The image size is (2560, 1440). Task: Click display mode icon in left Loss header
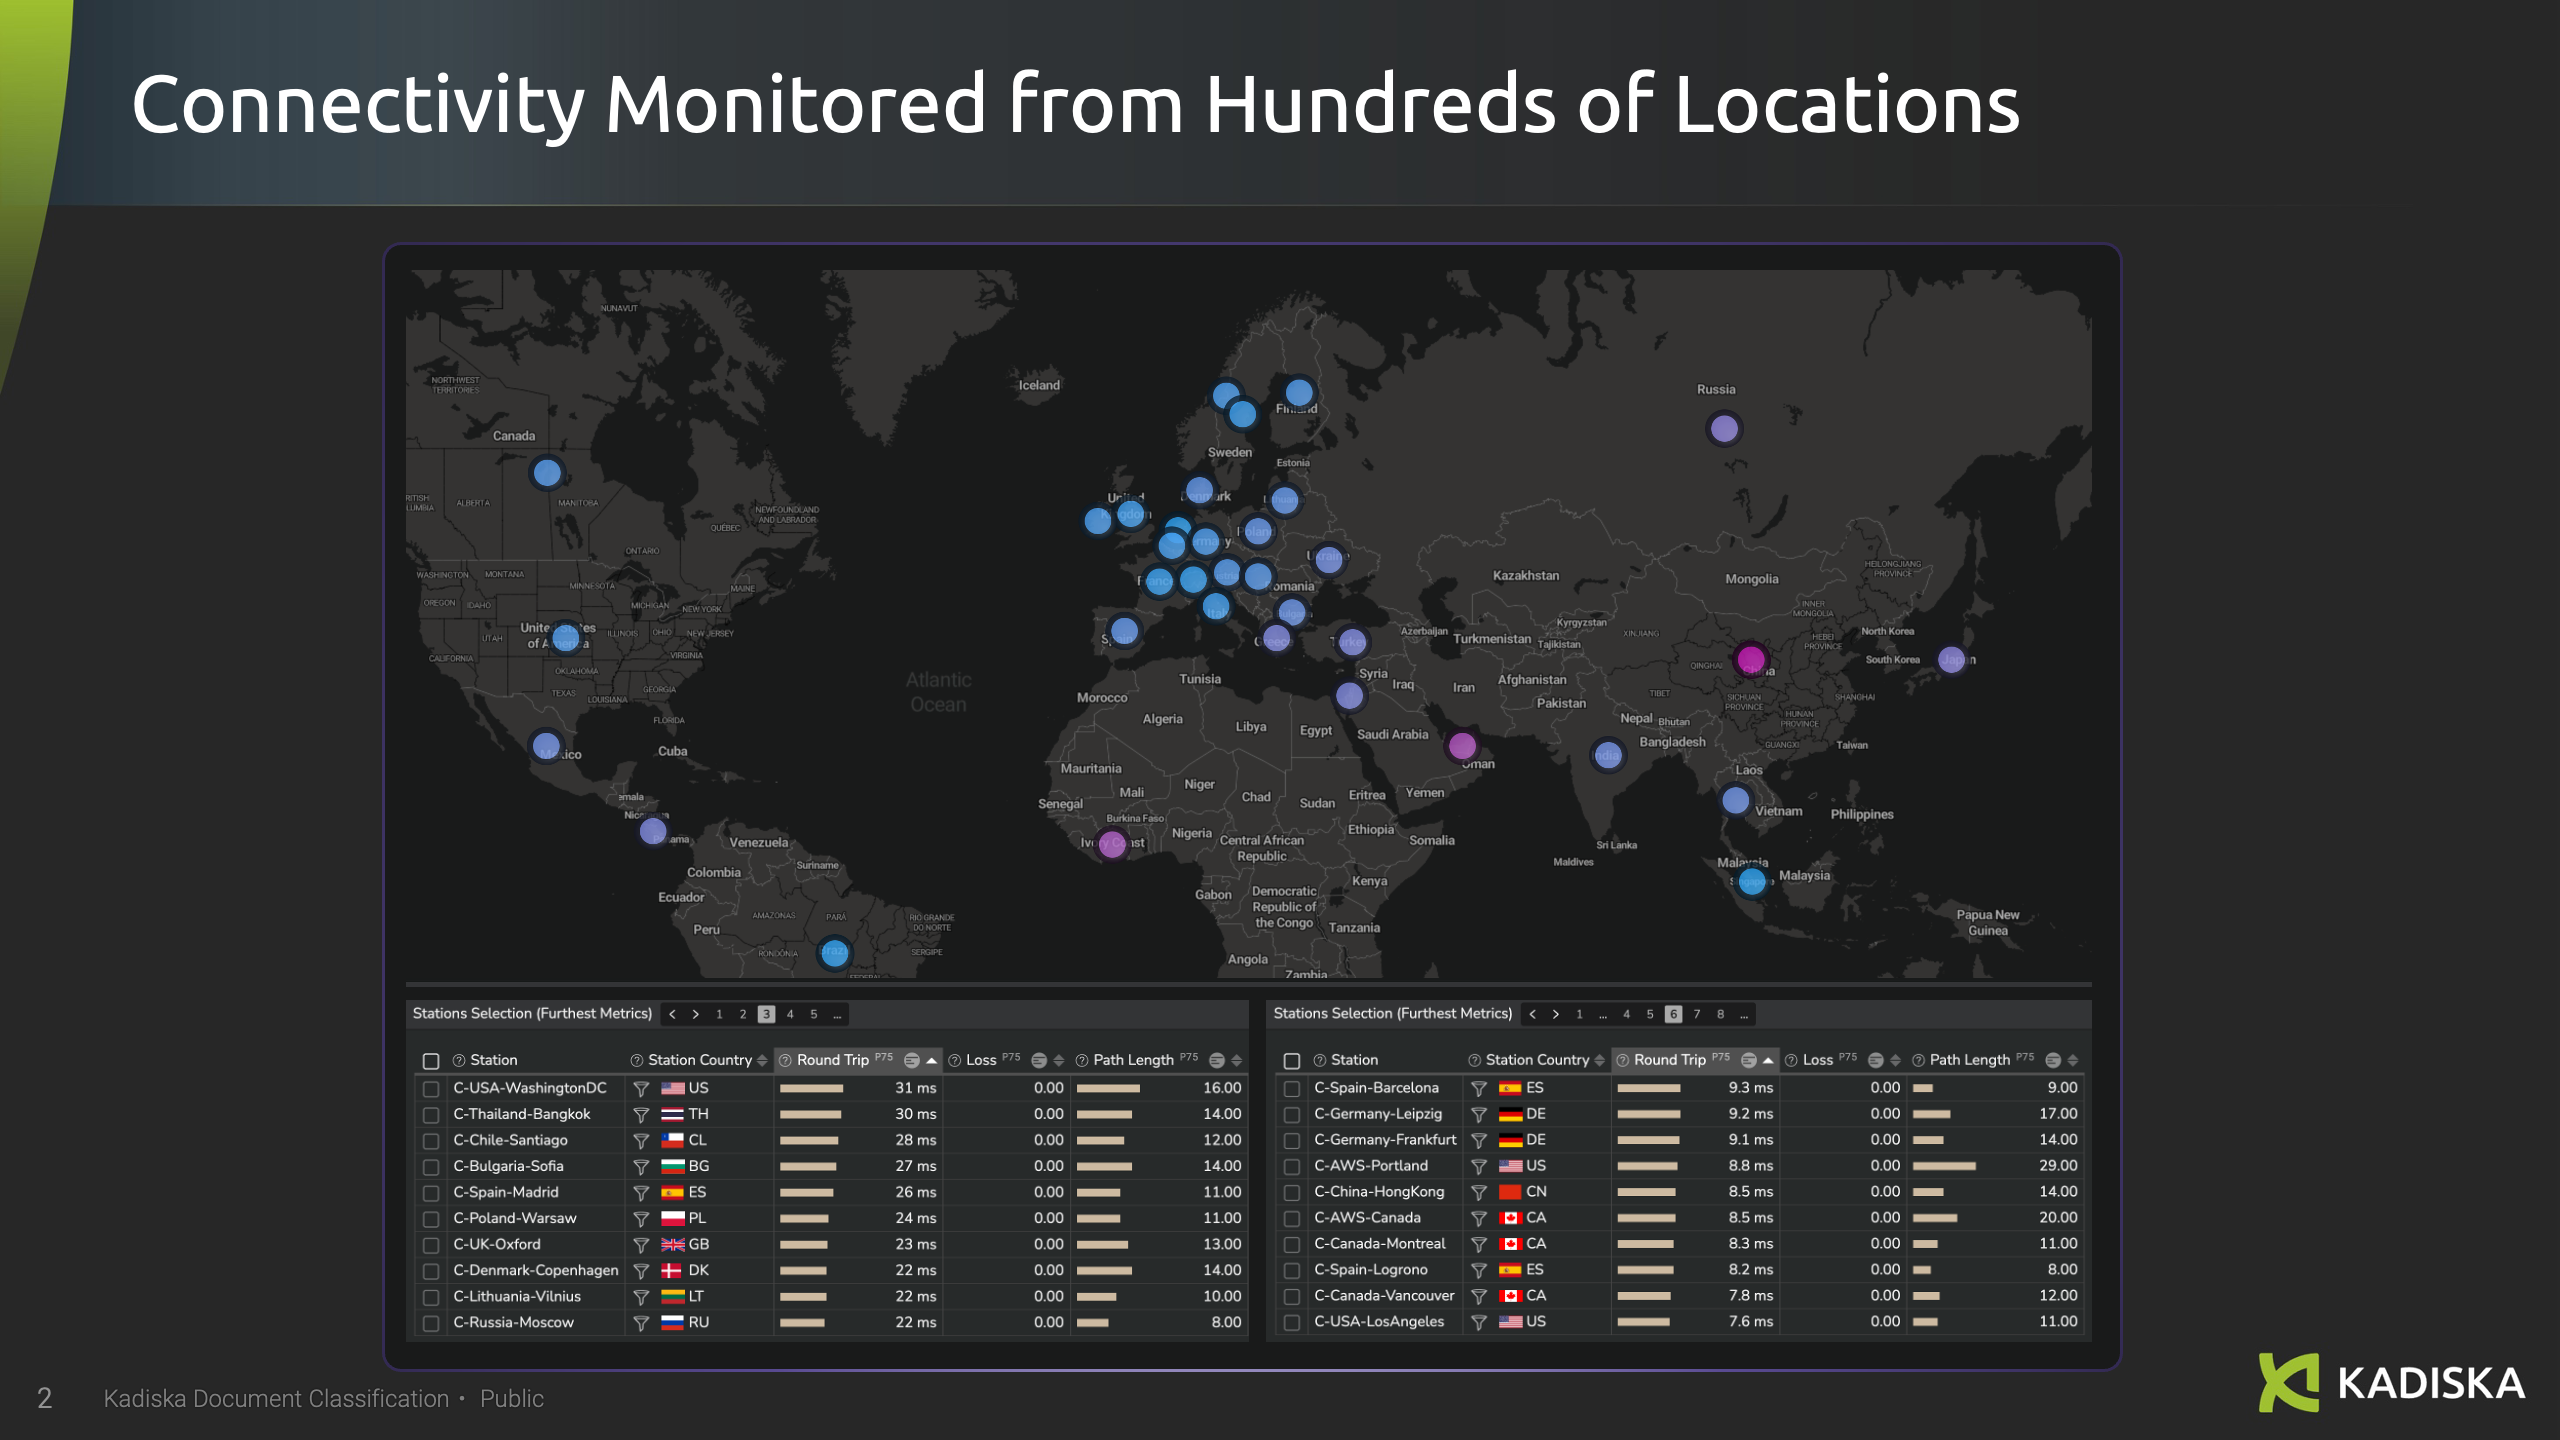pyautogui.click(x=1039, y=1060)
